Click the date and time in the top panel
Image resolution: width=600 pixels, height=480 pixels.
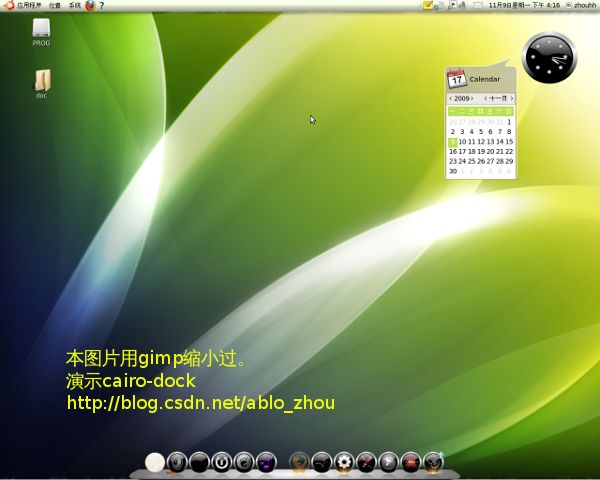(524, 5)
